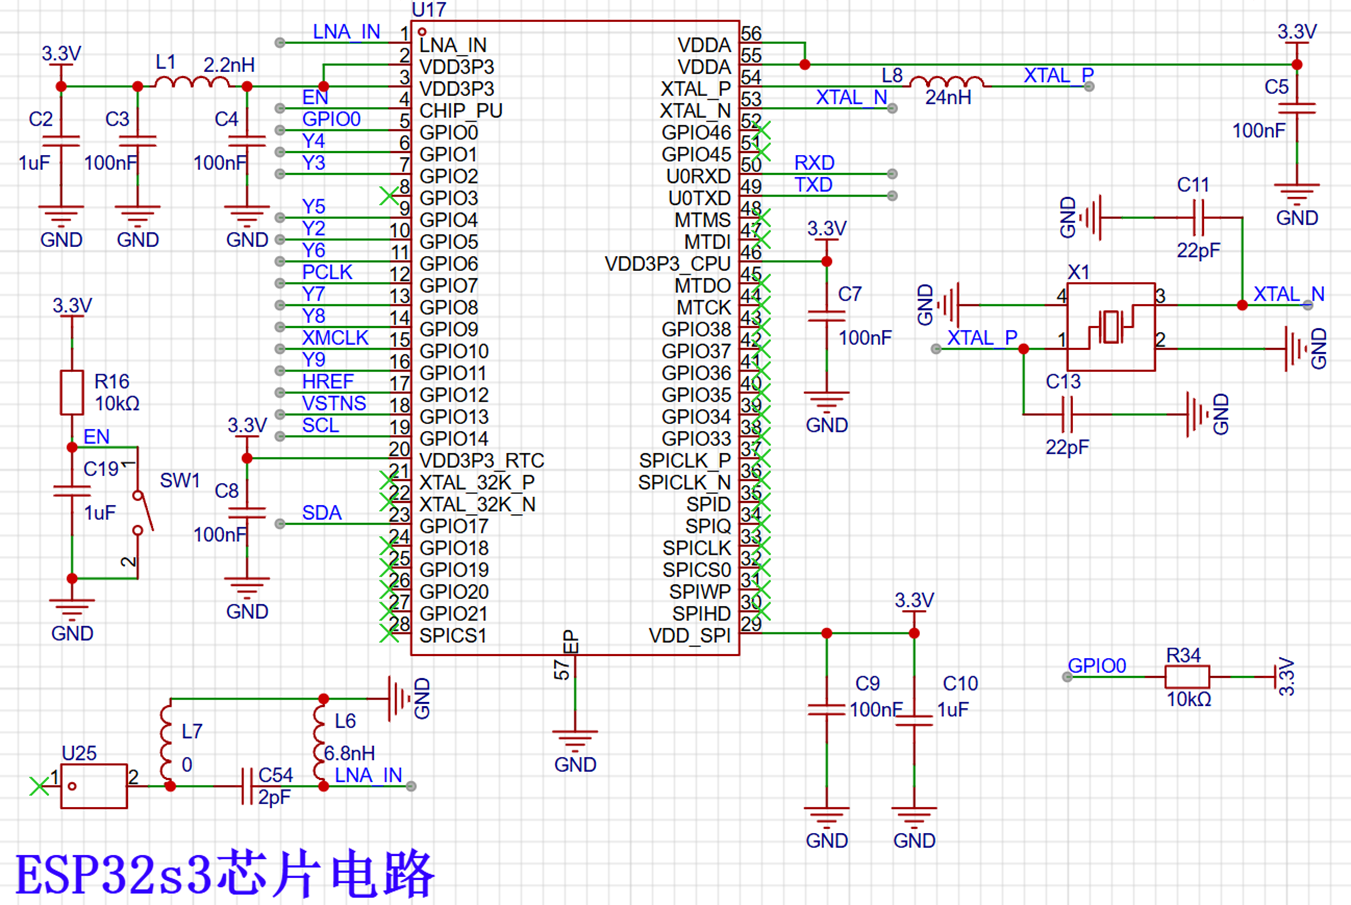Click the U25 antenna connector box

(x=94, y=786)
